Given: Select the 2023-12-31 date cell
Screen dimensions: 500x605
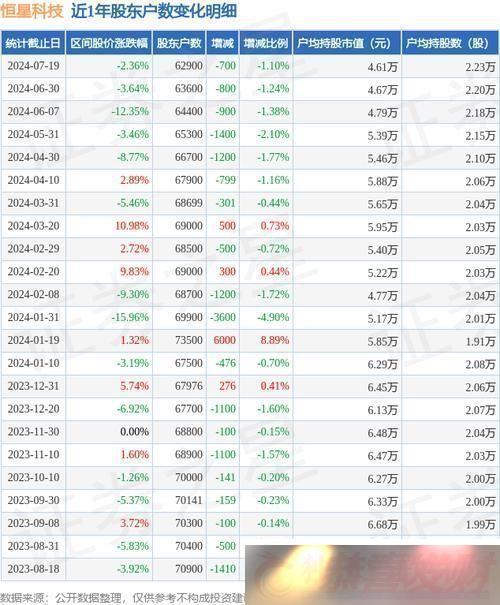Looking at the screenshot, I should pyautogui.click(x=34, y=386).
